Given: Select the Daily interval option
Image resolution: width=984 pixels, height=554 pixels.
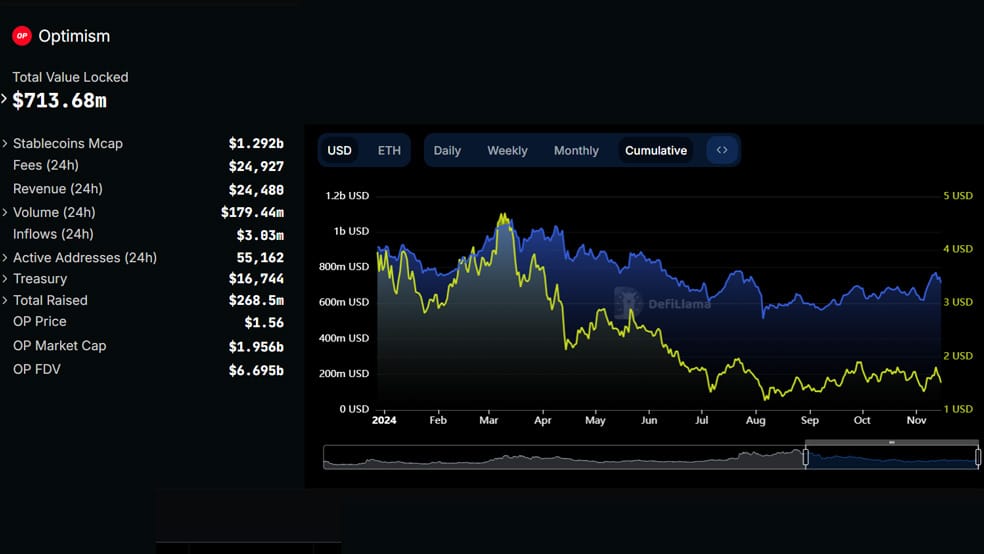Looking at the screenshot, I should pyautogui.click(x=447, y=151).
